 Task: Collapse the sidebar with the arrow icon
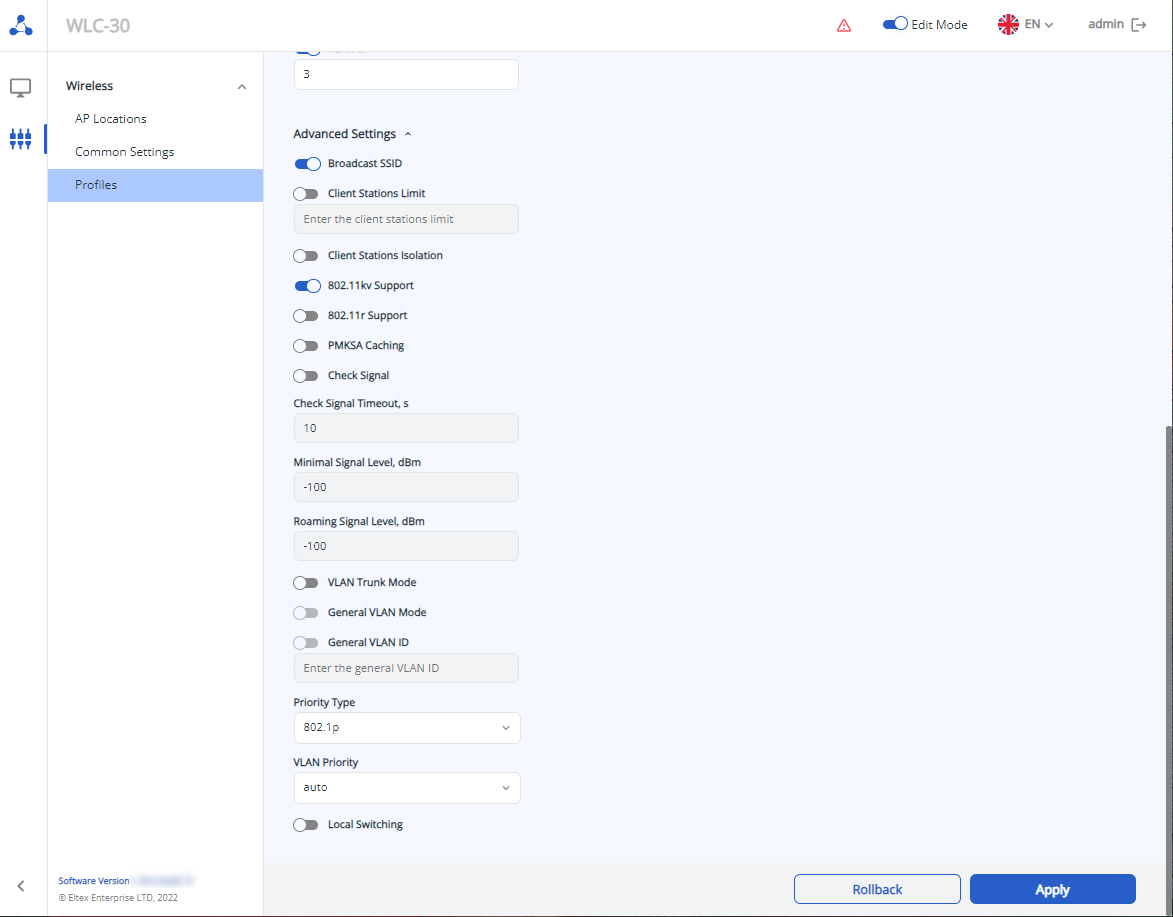click(x=21, y=886)
